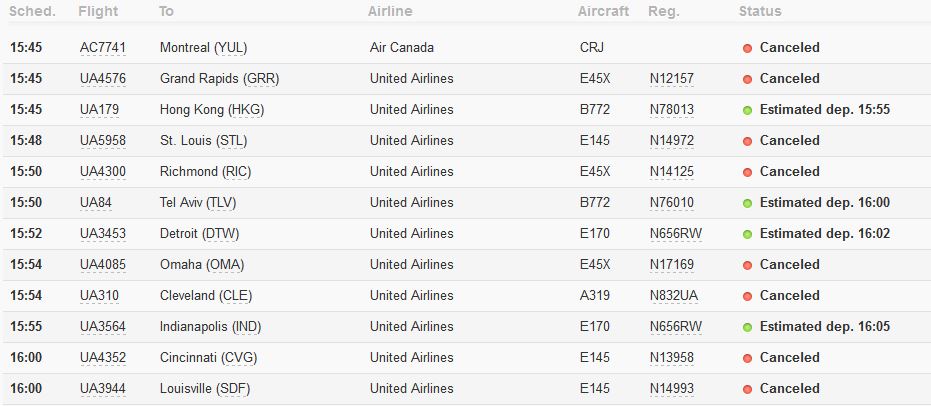Open flight UA84 link
The width and height of the screenshot is (931, 406).
[x=94, y=203]
